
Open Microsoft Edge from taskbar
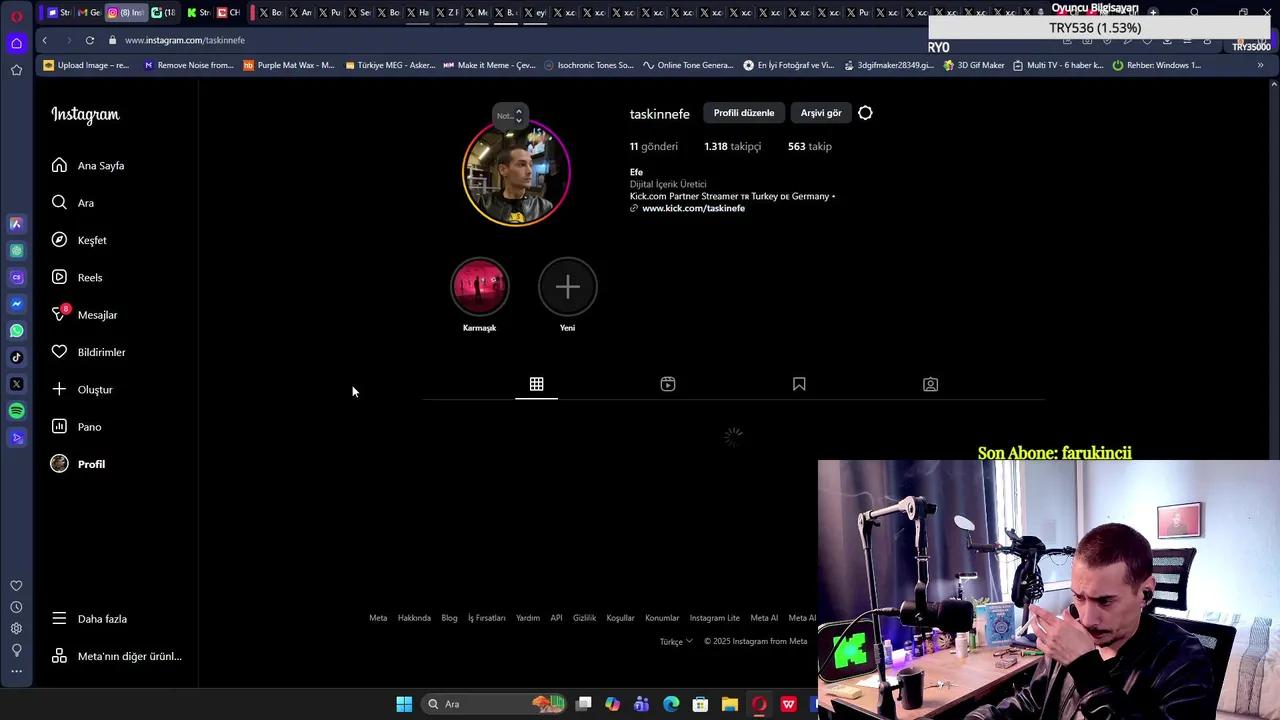point(671,704)
